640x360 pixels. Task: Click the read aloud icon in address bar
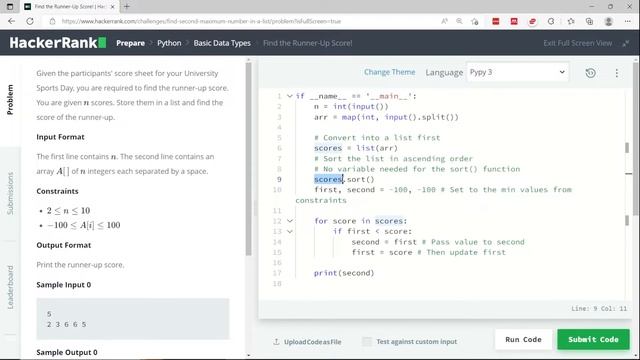[x=444, y=21]
